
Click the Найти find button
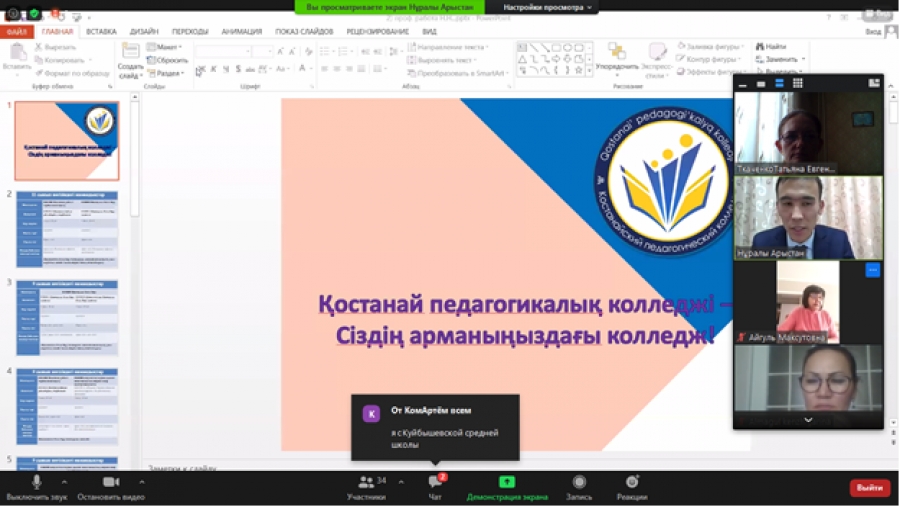point(771,47)
